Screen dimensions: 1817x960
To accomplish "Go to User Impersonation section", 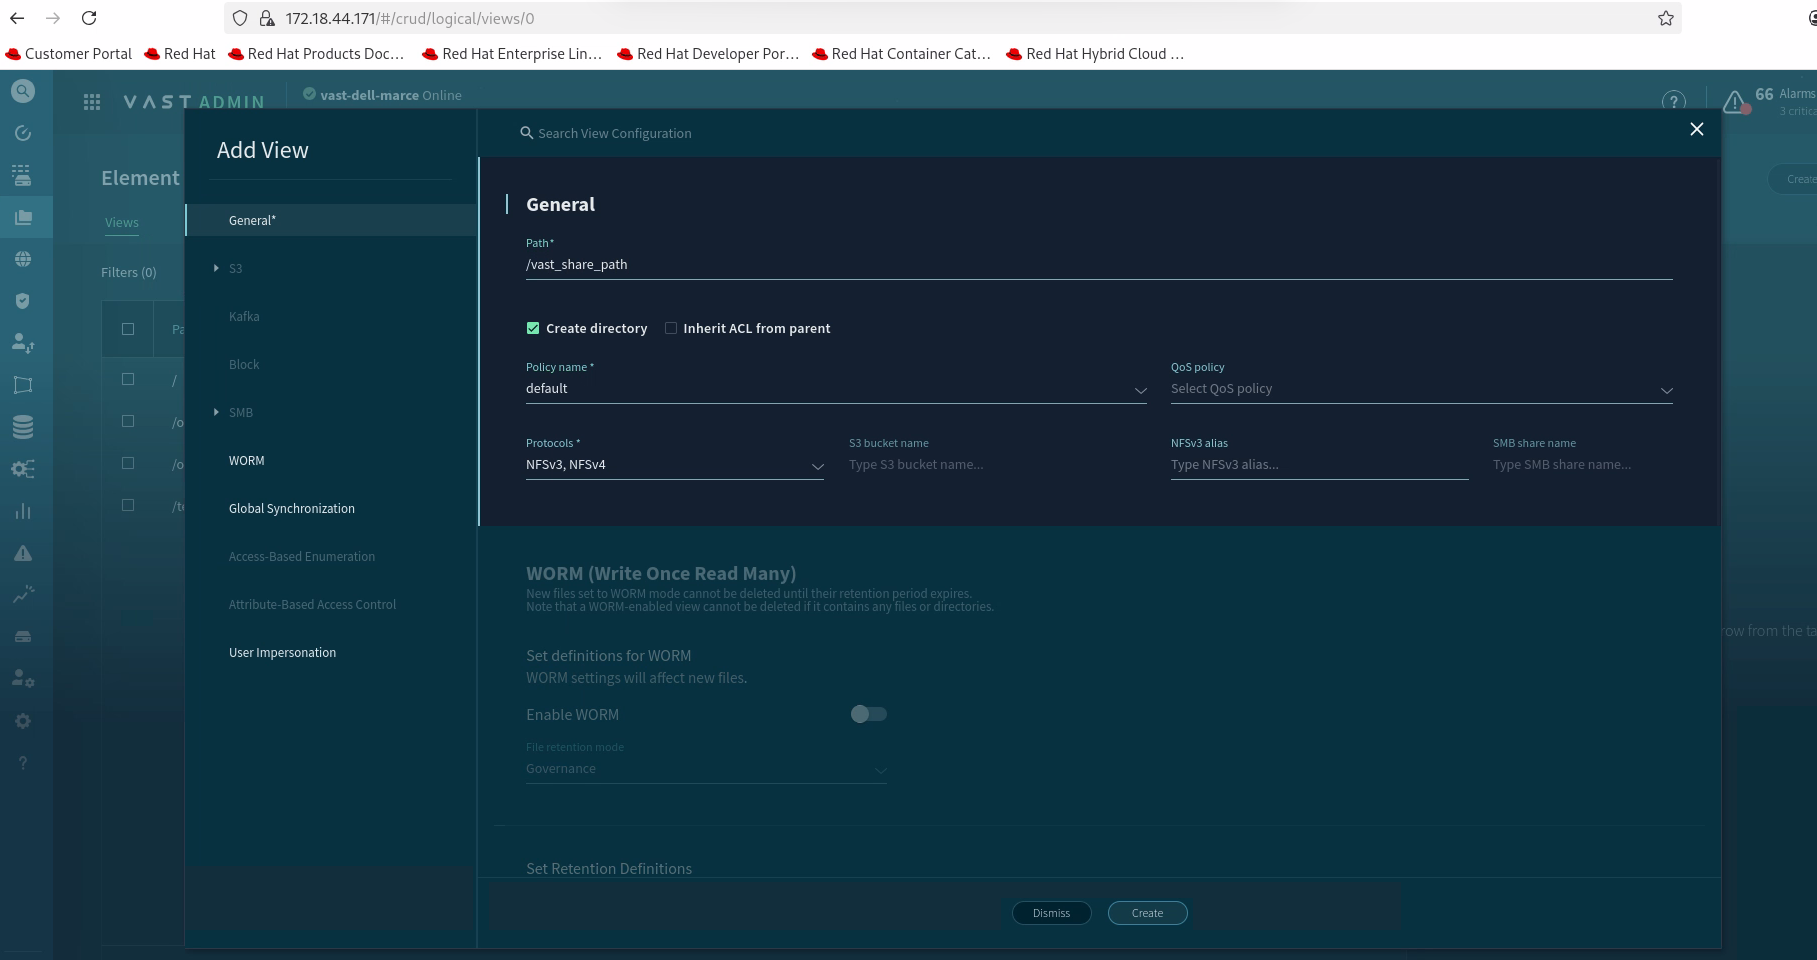I will coord(282,652).
